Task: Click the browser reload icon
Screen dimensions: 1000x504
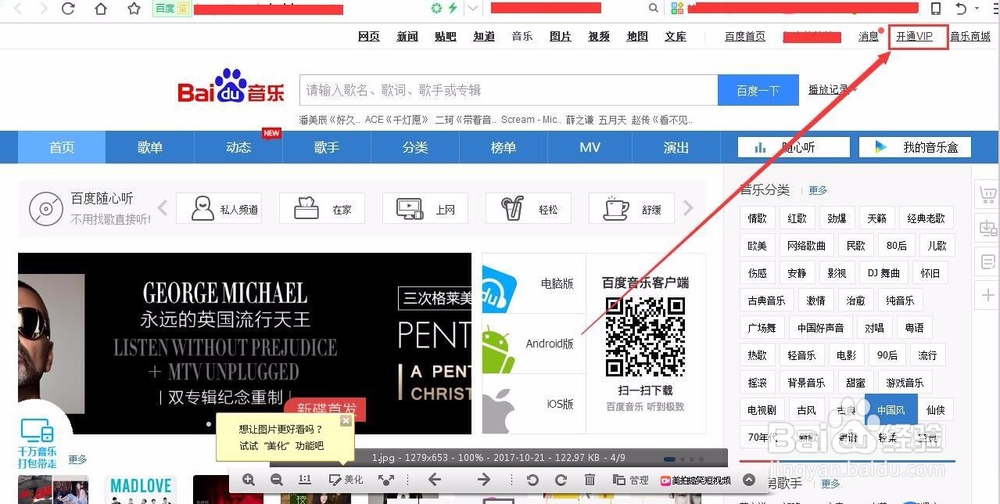Action: coord(68,8)
